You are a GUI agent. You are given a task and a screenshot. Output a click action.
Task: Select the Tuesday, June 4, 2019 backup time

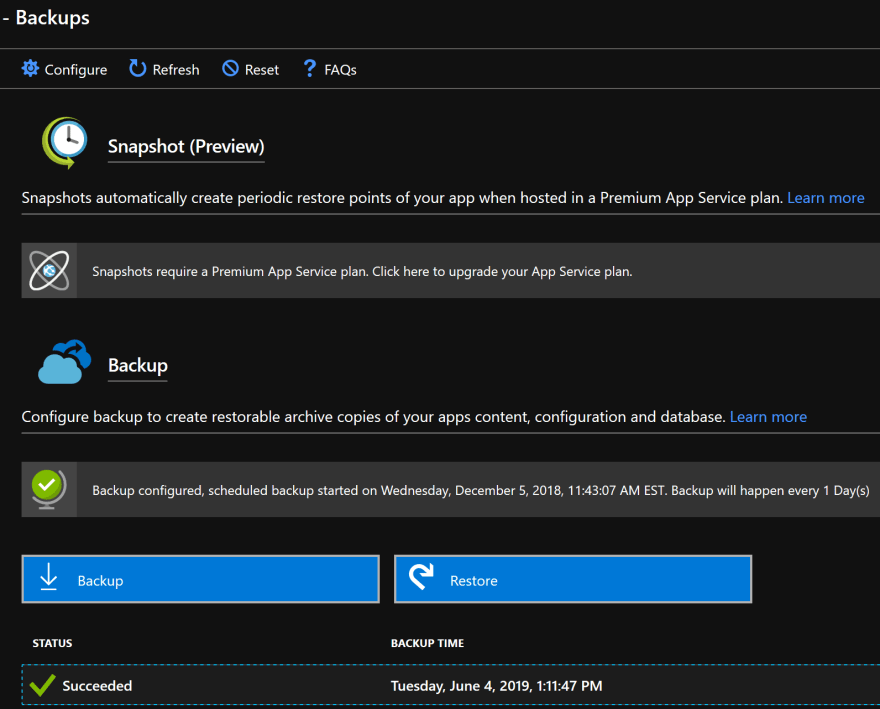(x=496, y=686)
